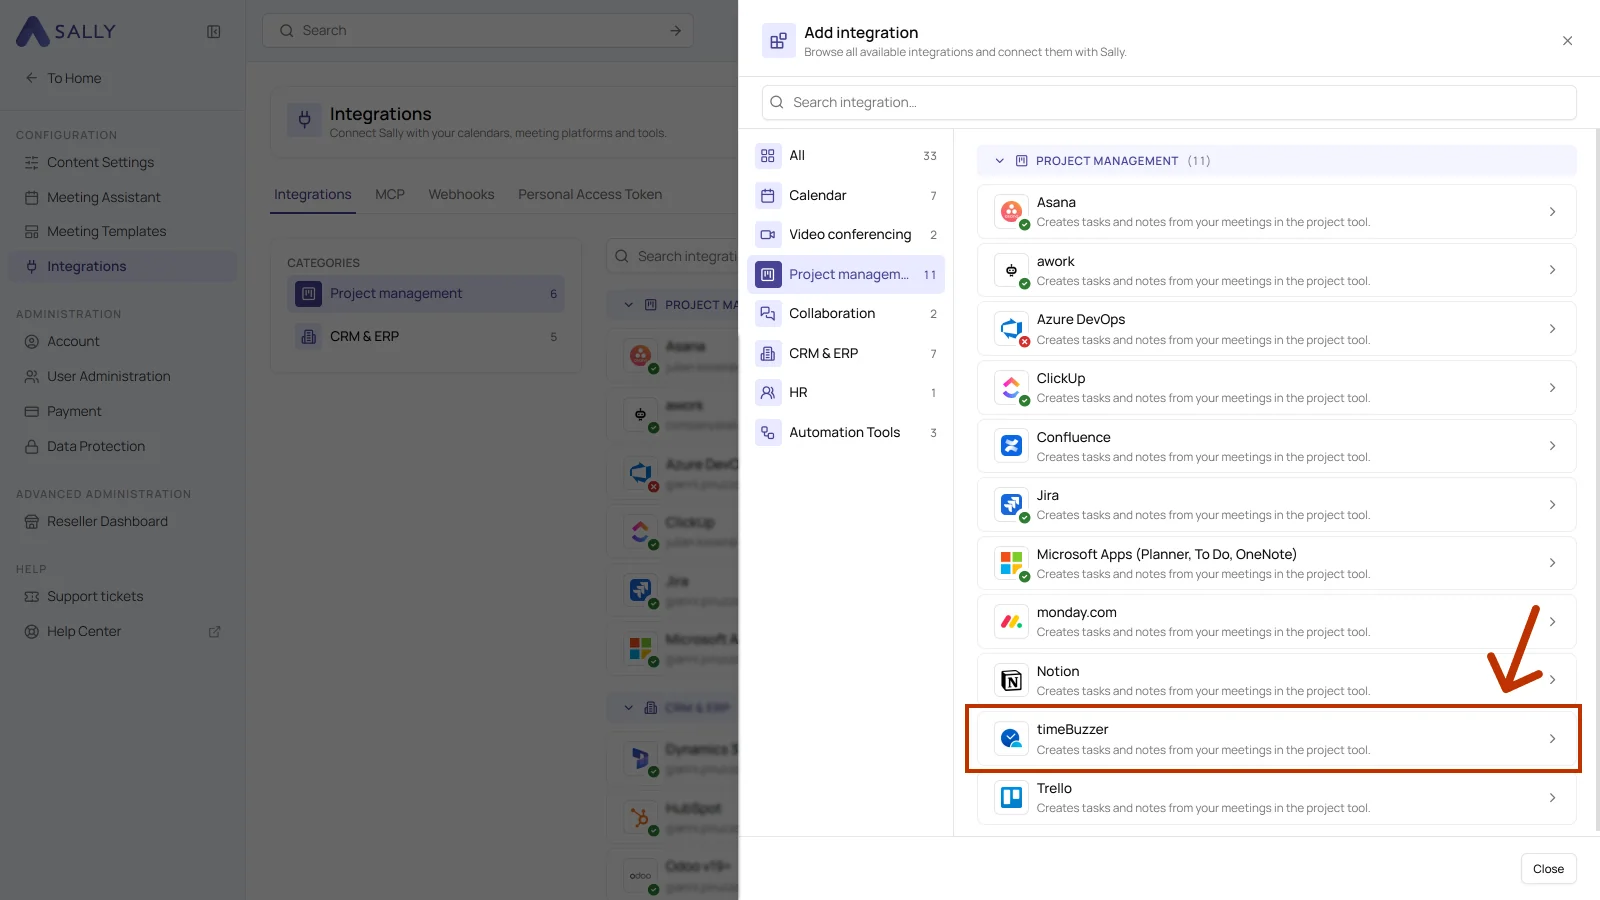
Task: Select the Calendar category filter
Action: pos(846,195)
